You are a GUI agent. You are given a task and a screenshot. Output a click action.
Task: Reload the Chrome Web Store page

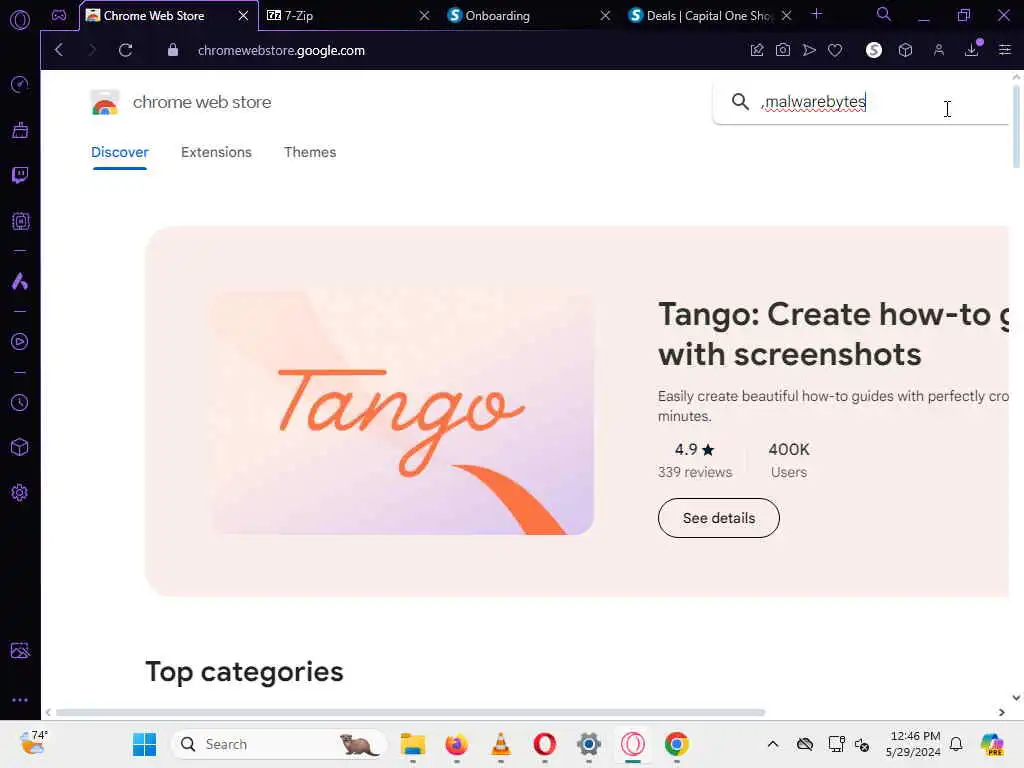pos(125,50)
